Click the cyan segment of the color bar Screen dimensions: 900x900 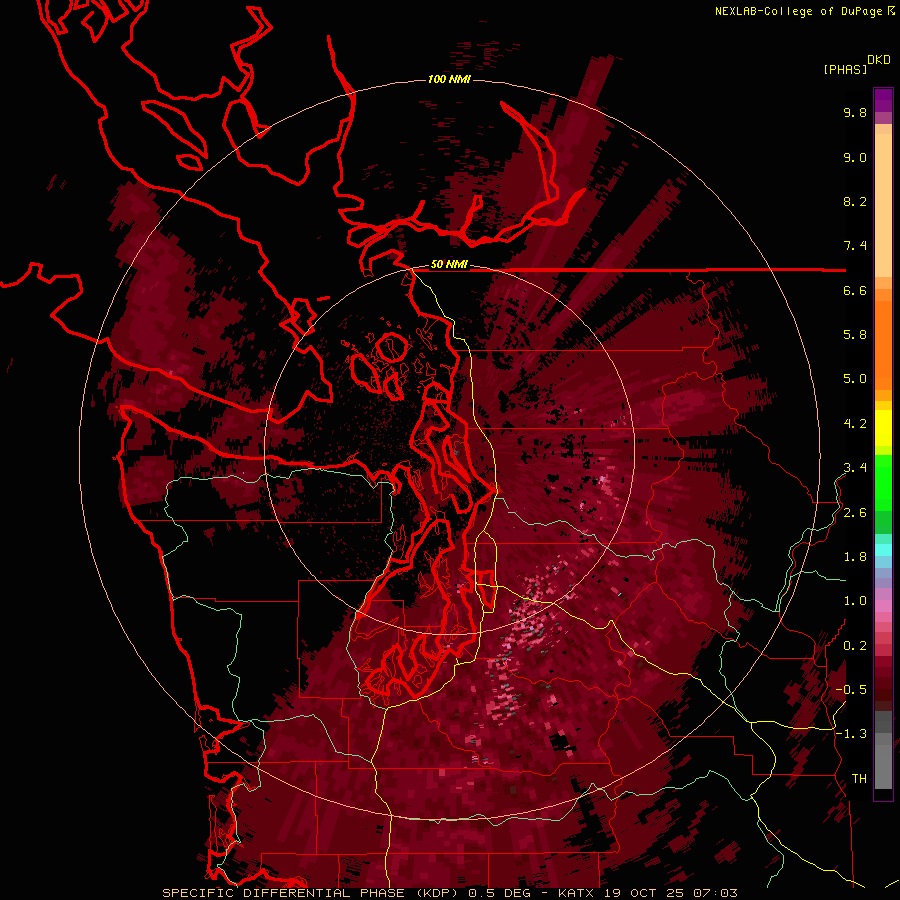point(883,550)
